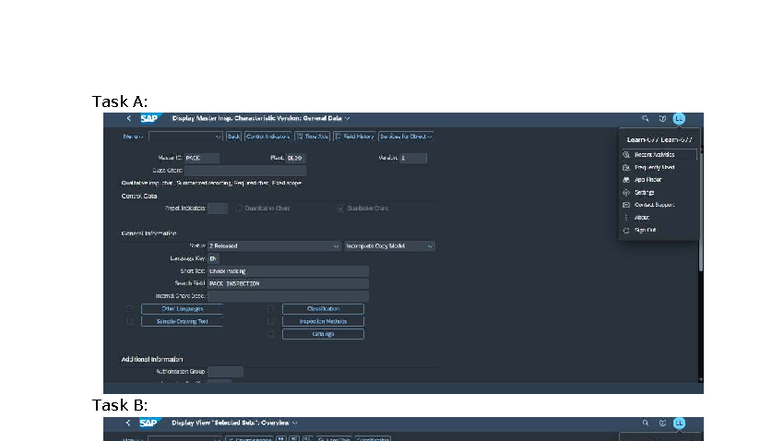Tick the checkbox beside Other Languages

(130, 309)
